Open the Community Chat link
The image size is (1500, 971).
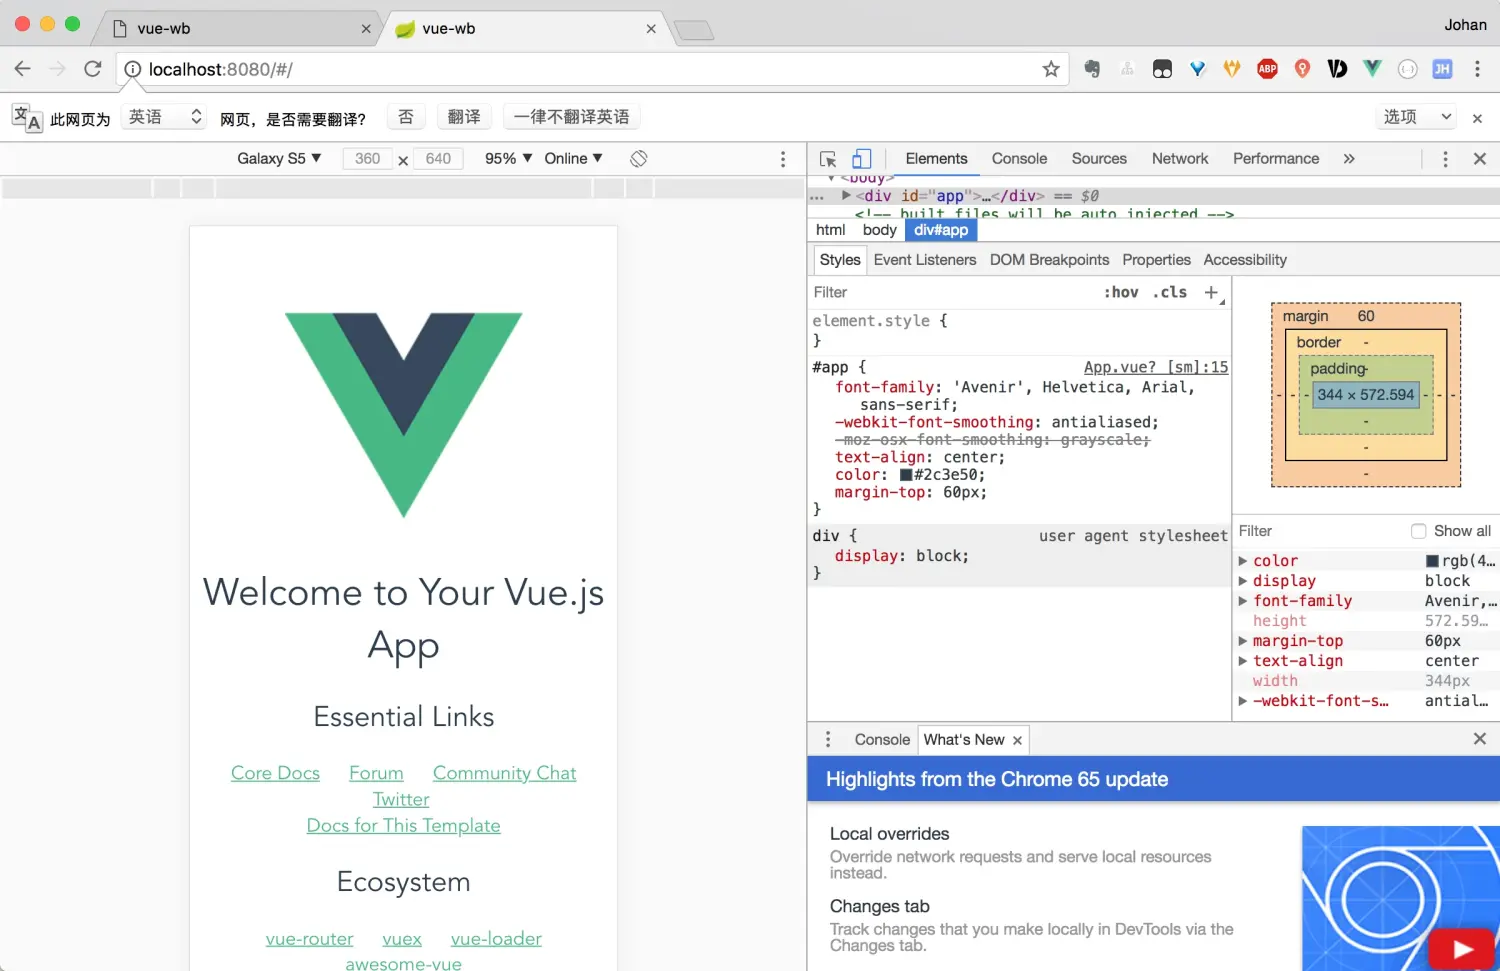point(504,773)
